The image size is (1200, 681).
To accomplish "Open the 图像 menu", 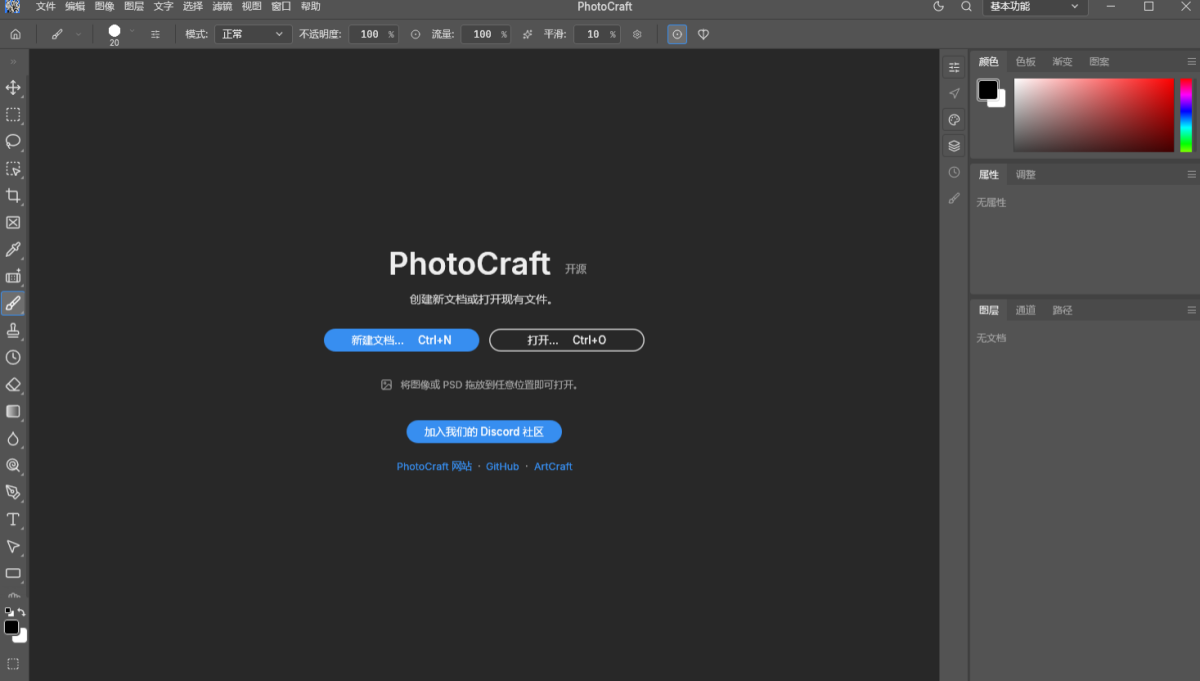I will click(x=104, y=6).
